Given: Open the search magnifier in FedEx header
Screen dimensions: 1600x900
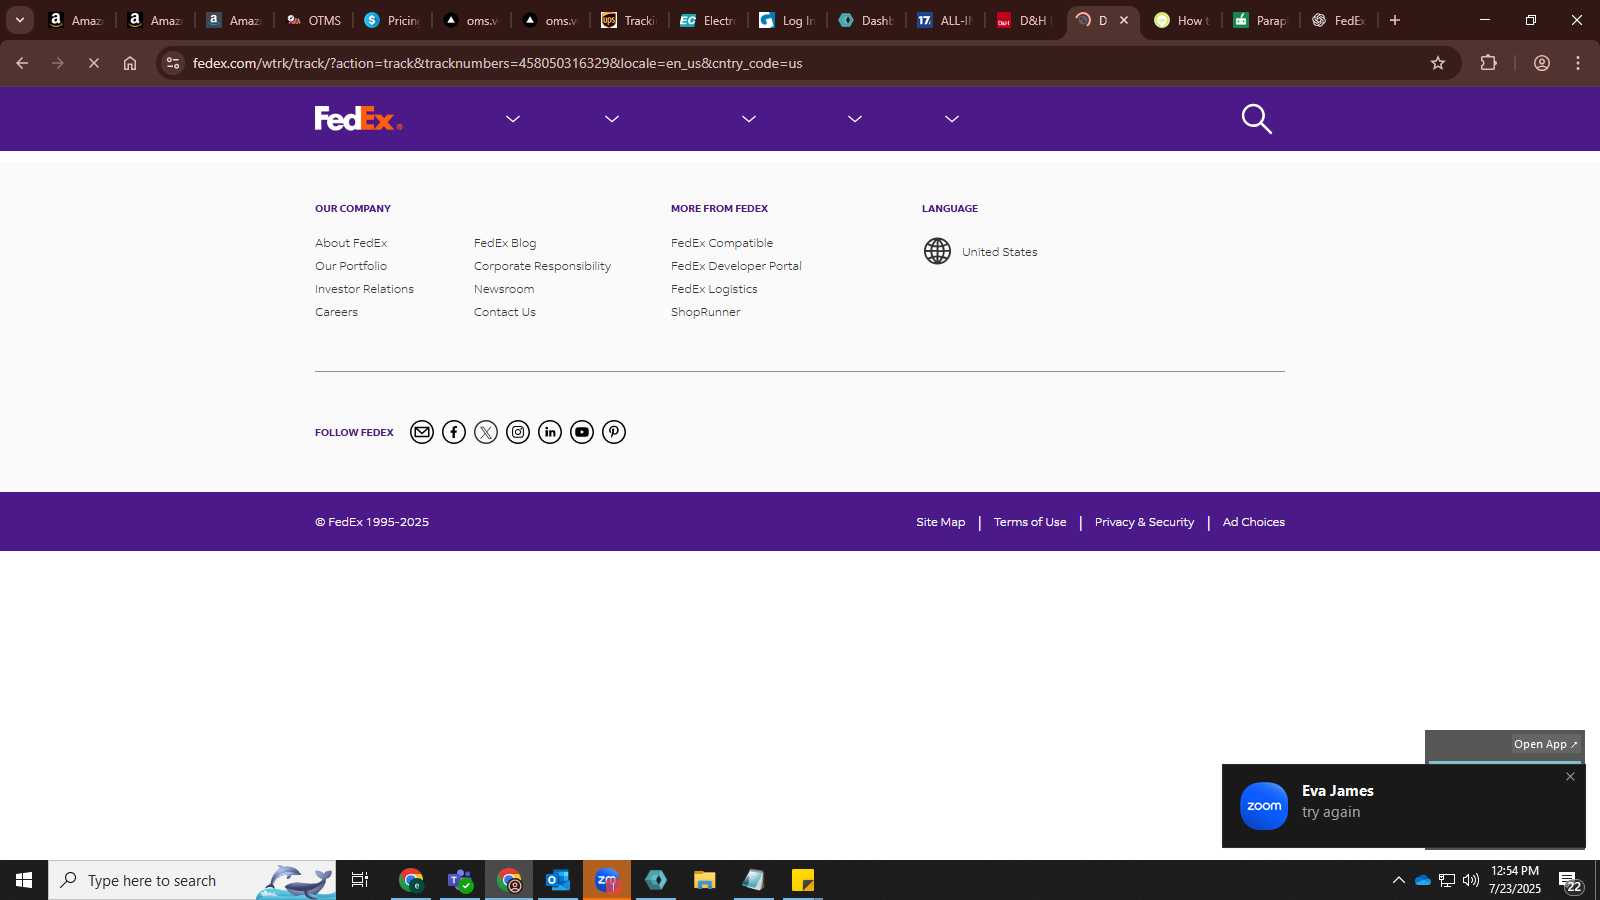Looking at the screenshot, I should click(x=1256, y=119).
